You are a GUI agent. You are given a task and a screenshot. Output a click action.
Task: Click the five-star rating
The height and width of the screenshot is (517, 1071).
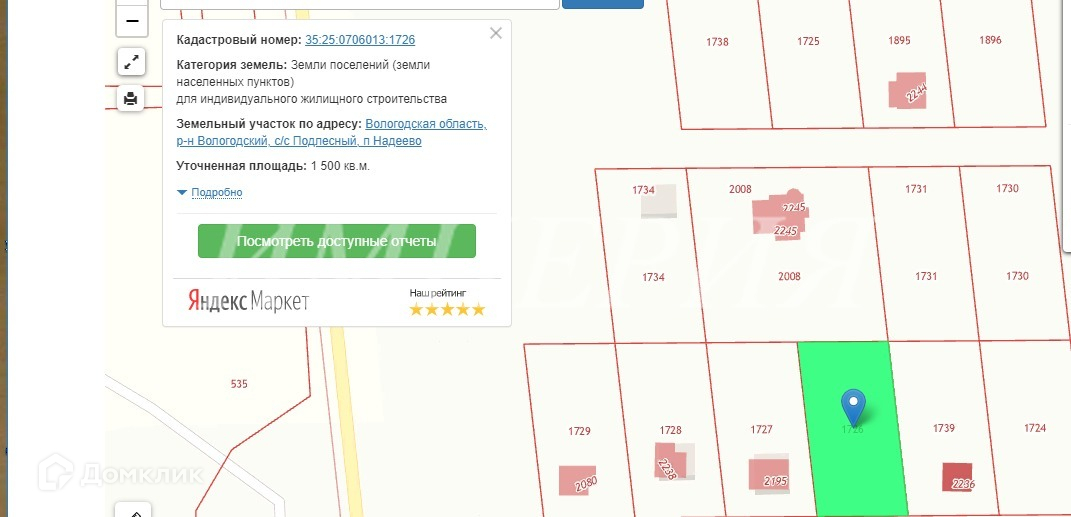[447, 309]
